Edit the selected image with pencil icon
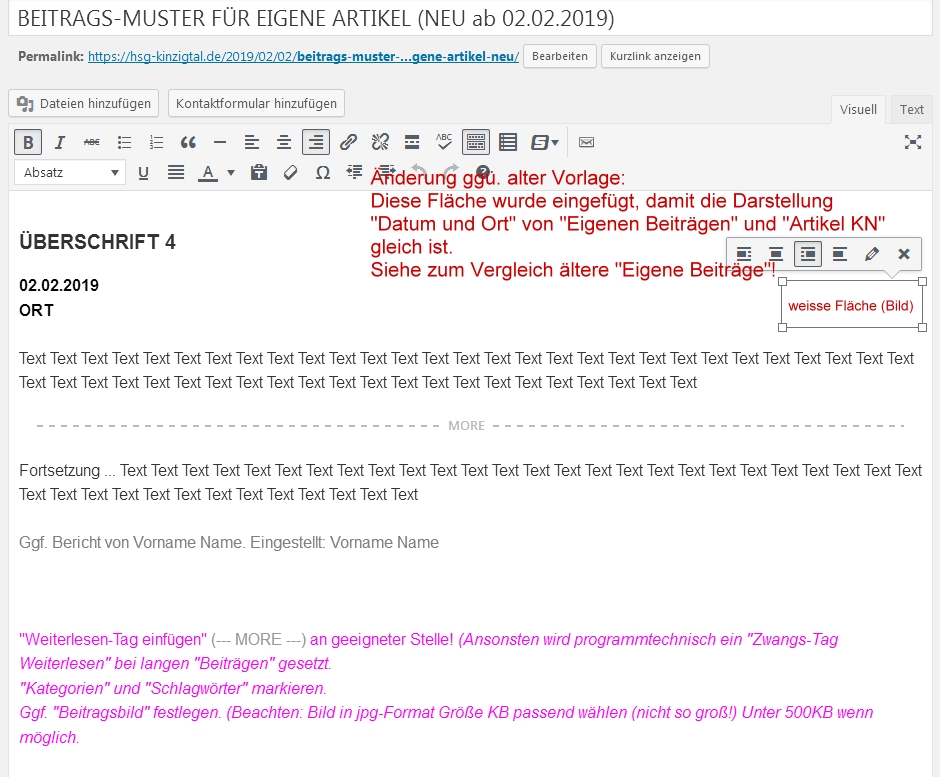The width and height of the screenshot is (940, 777). tap(871, 254)
